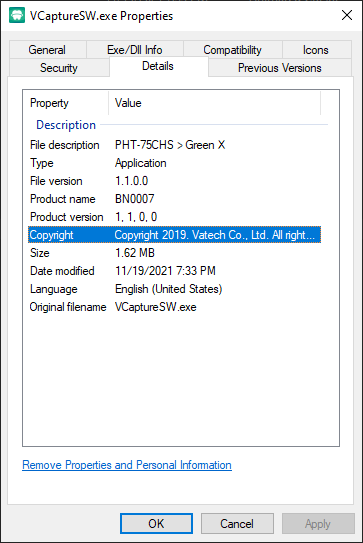The height and width of the screenshot is (543, 363).
Task: Click the Cancel button
Action: click(237, 523)
